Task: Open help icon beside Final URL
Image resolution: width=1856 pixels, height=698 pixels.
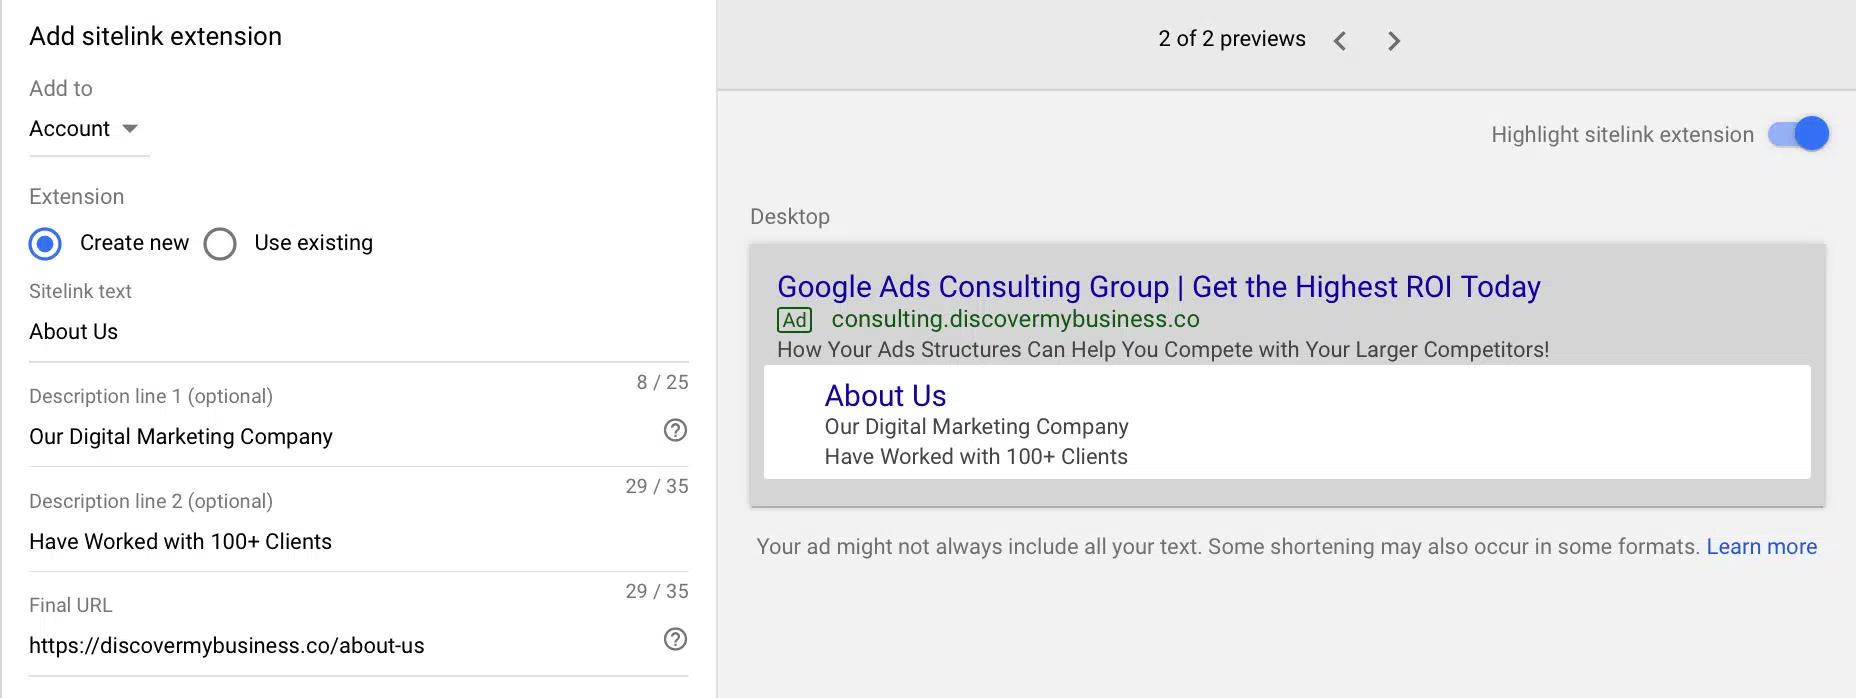Action: point(676,639)
